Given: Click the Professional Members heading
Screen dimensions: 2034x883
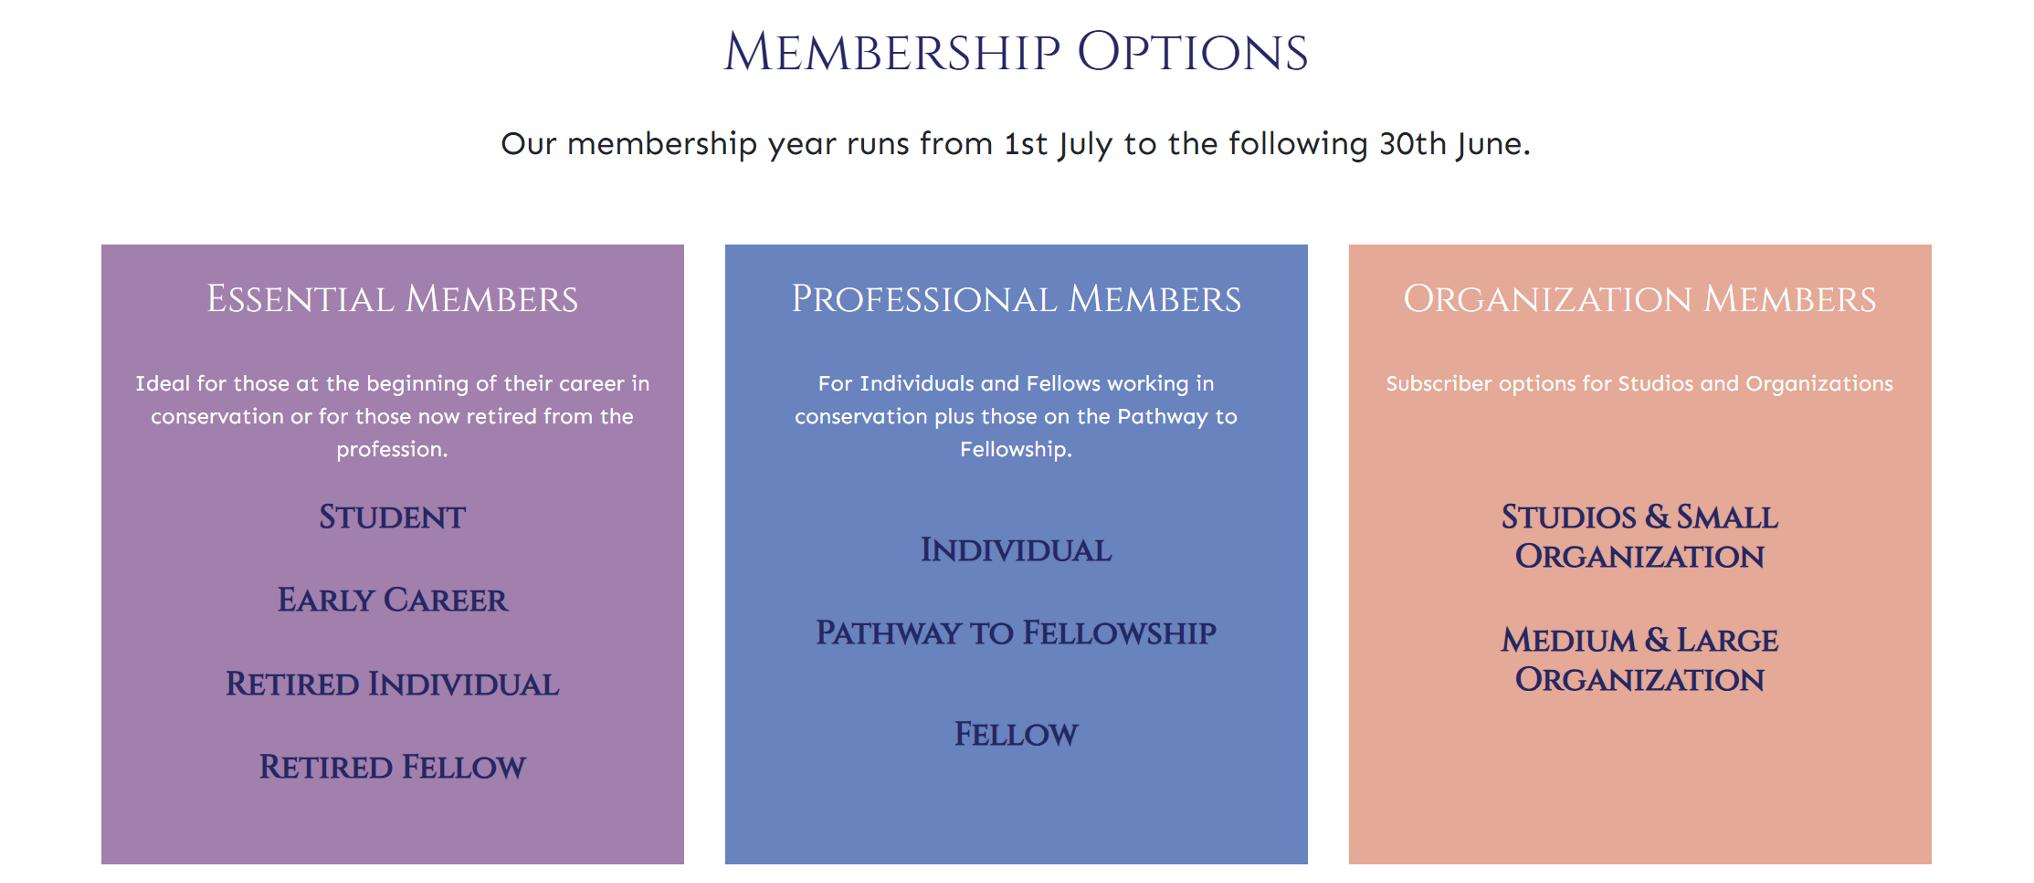Looking at the screenshot, I should click(1015, 299).
